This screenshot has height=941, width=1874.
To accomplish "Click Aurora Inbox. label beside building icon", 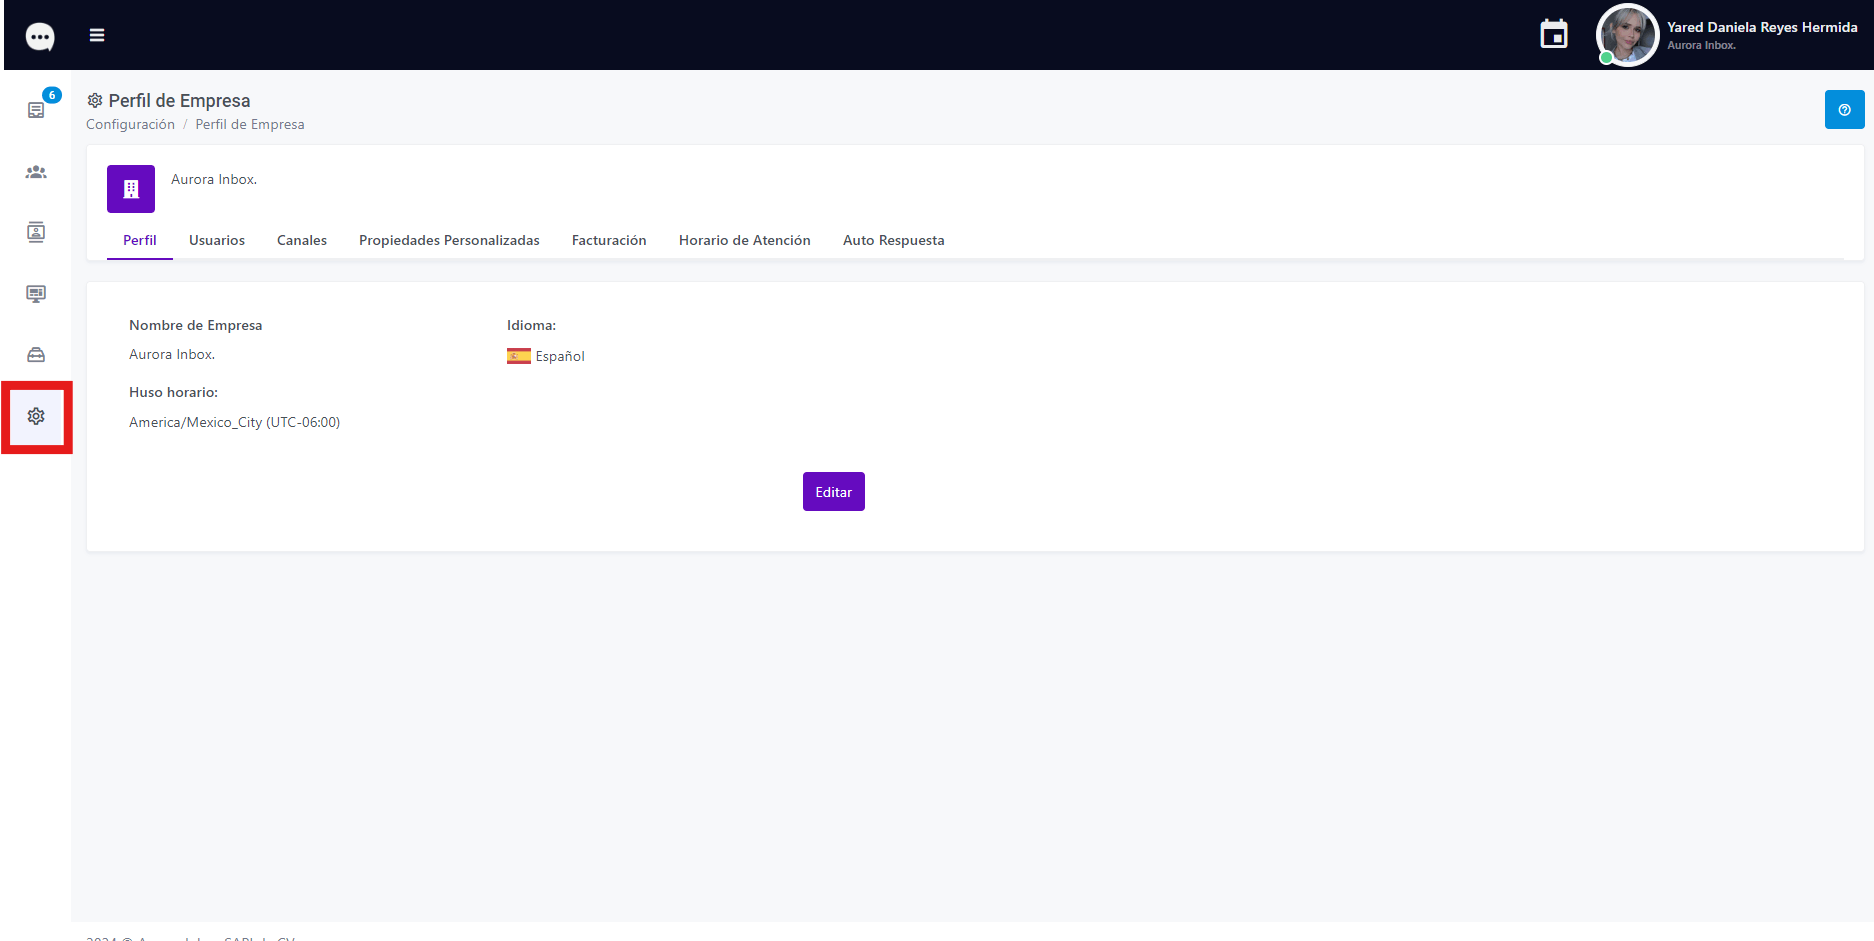I will [x=214, y=179].
